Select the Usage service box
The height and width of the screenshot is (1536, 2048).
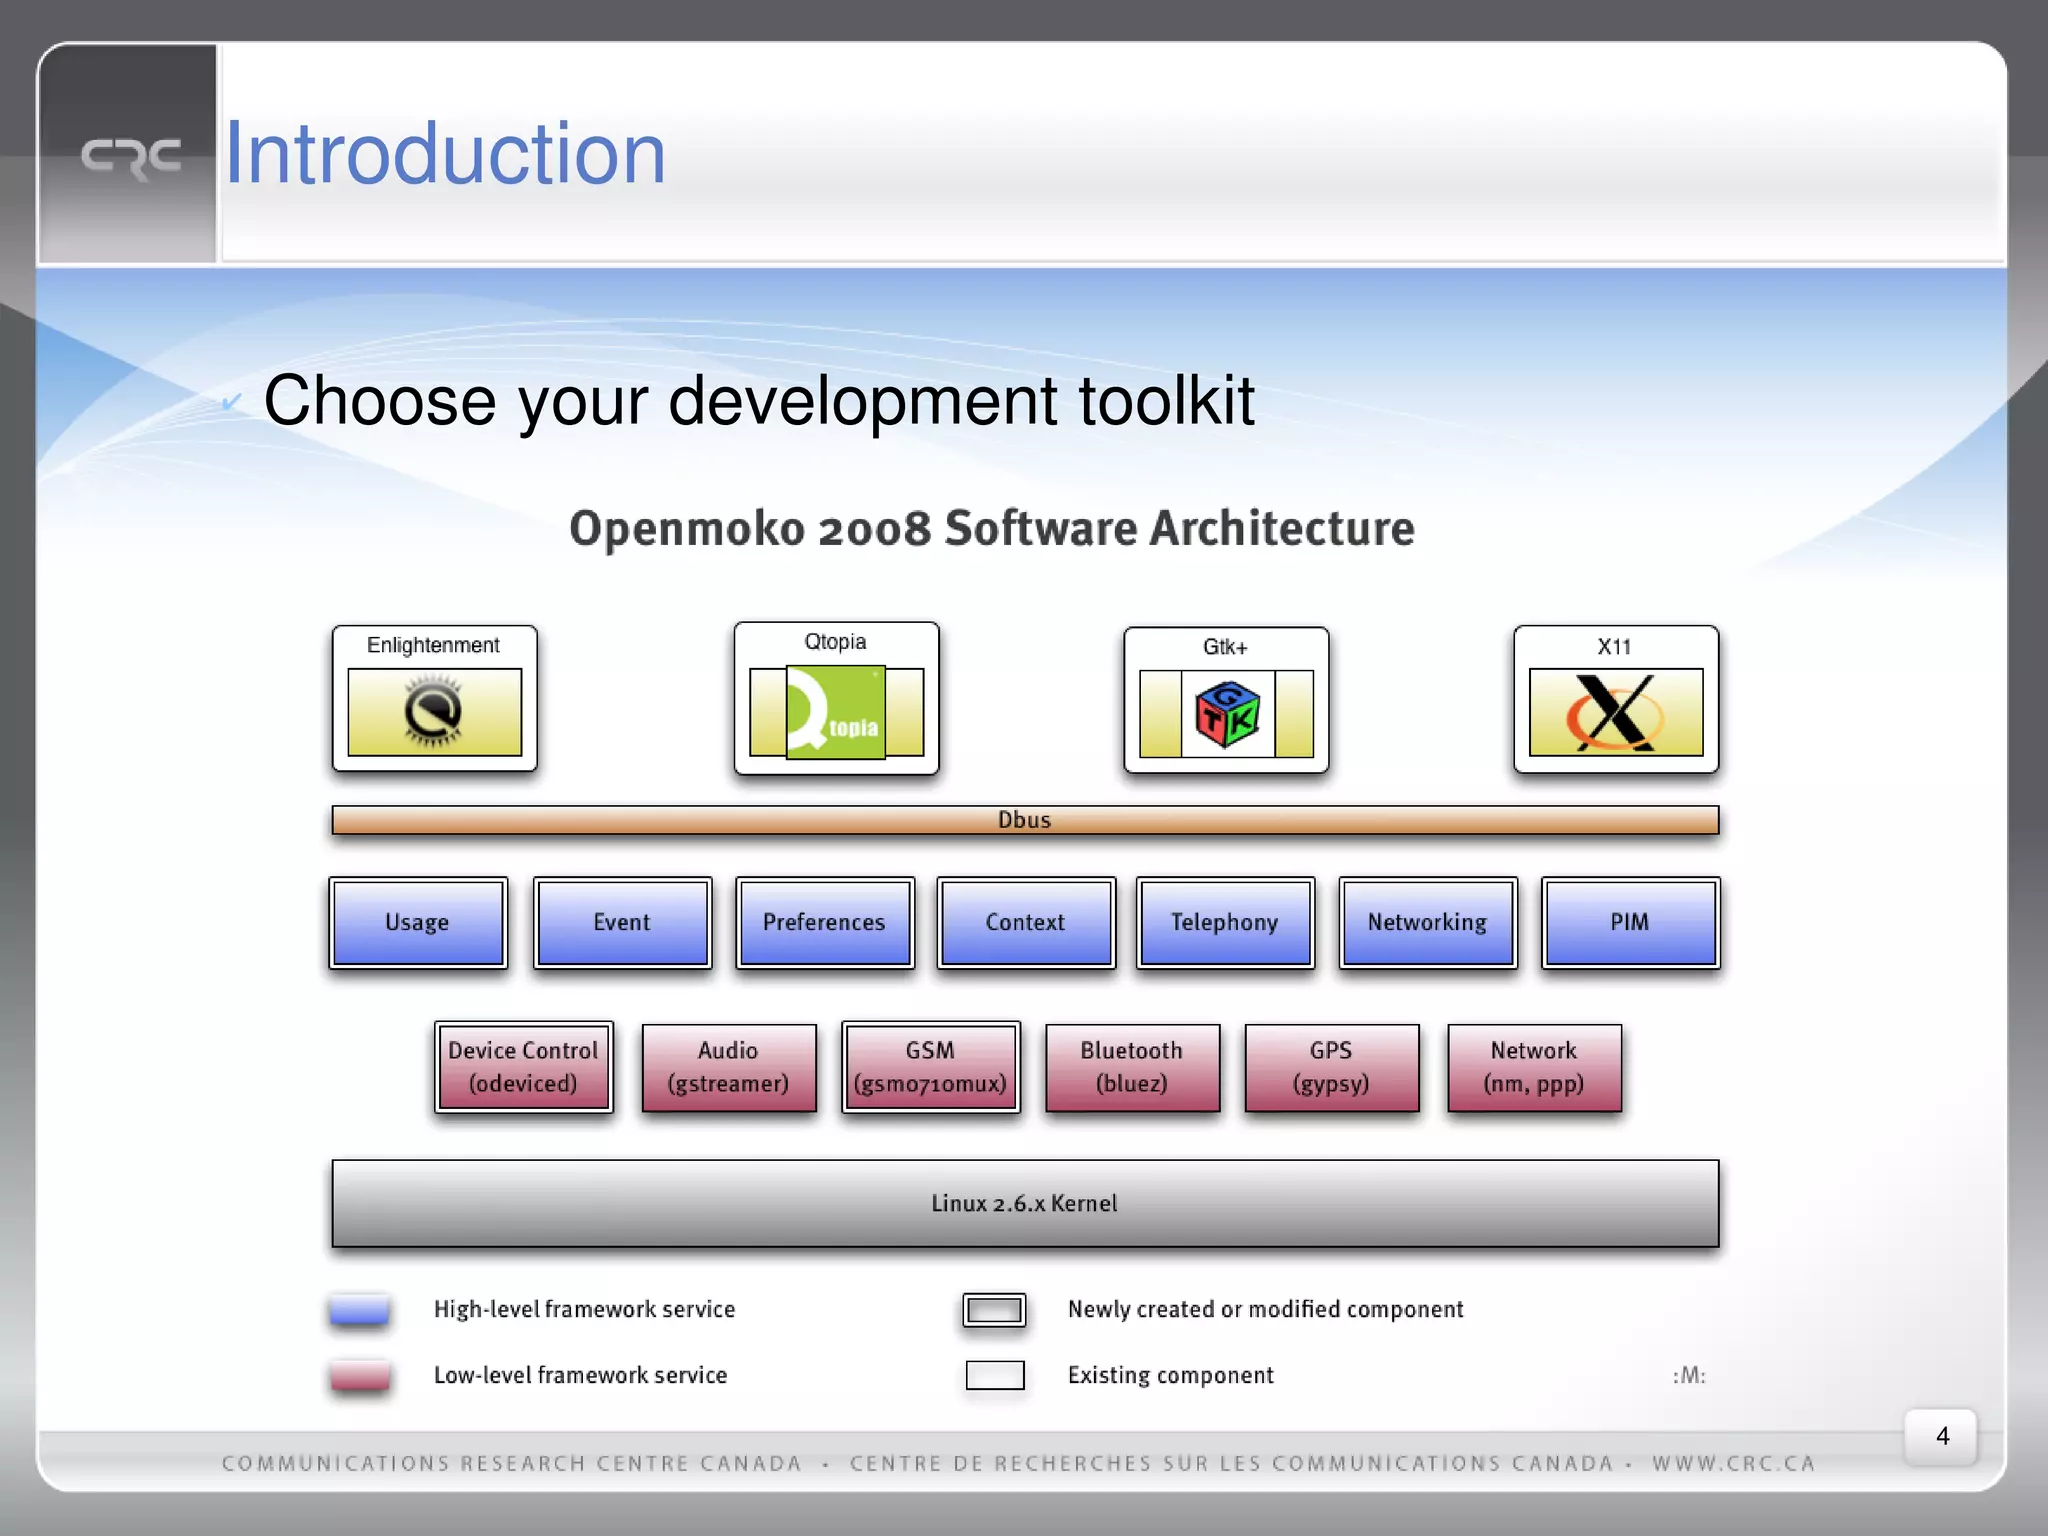pyautogui.click(x=418, y=922)
